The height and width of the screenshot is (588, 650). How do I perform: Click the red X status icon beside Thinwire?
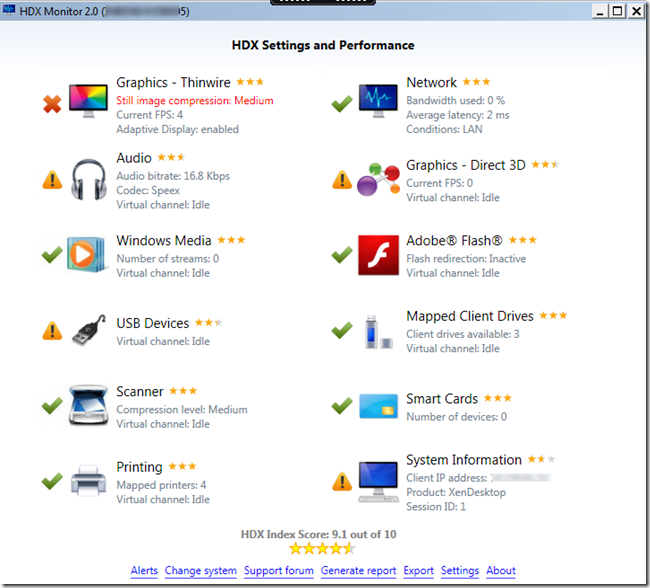click(52, 104)
